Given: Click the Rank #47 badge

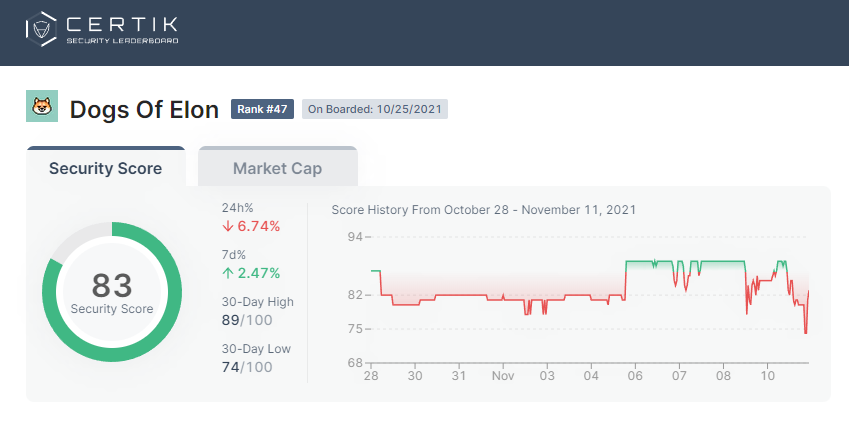Looking at the screenshot, I should [x=262, y=109].
